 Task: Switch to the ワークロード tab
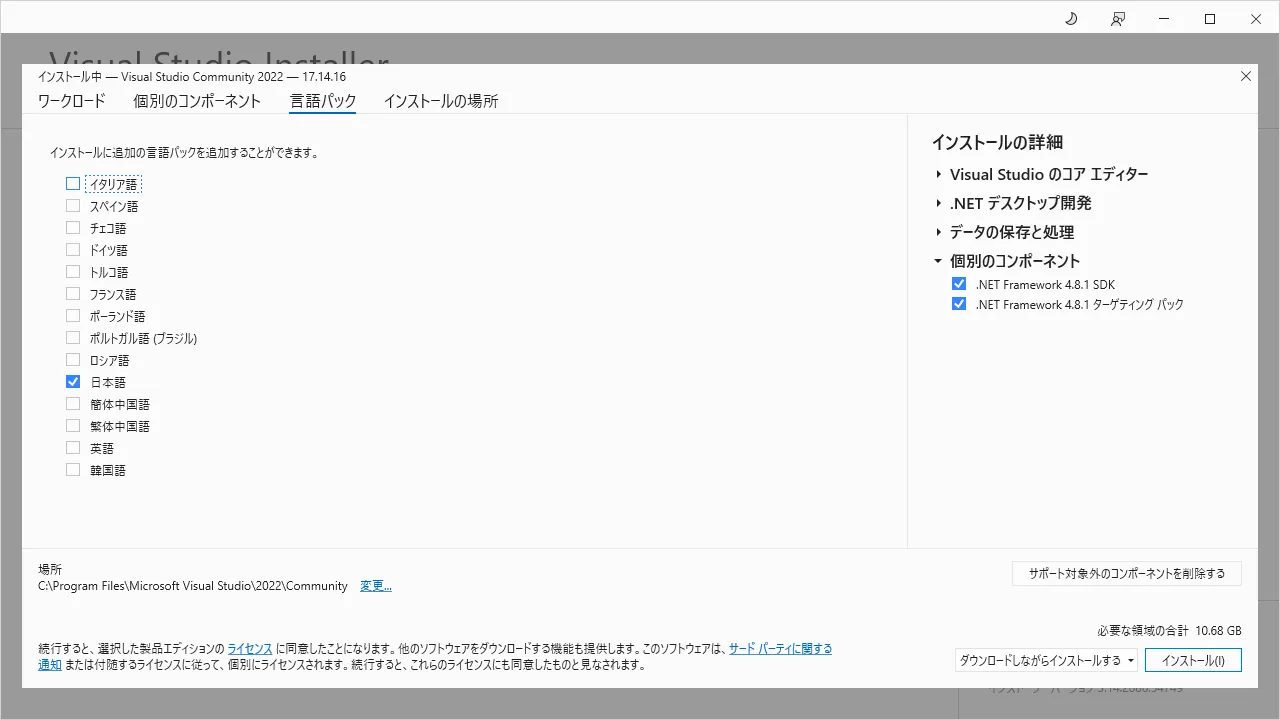pos(71,101)
